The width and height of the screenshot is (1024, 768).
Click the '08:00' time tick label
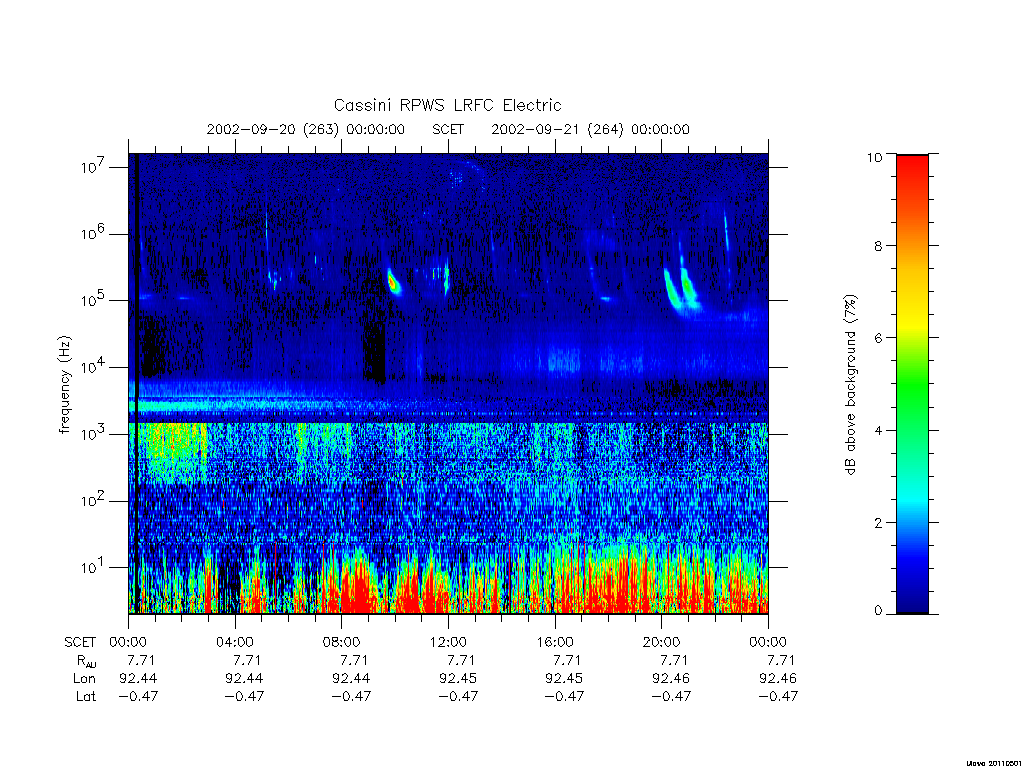[x=342, y=642]
